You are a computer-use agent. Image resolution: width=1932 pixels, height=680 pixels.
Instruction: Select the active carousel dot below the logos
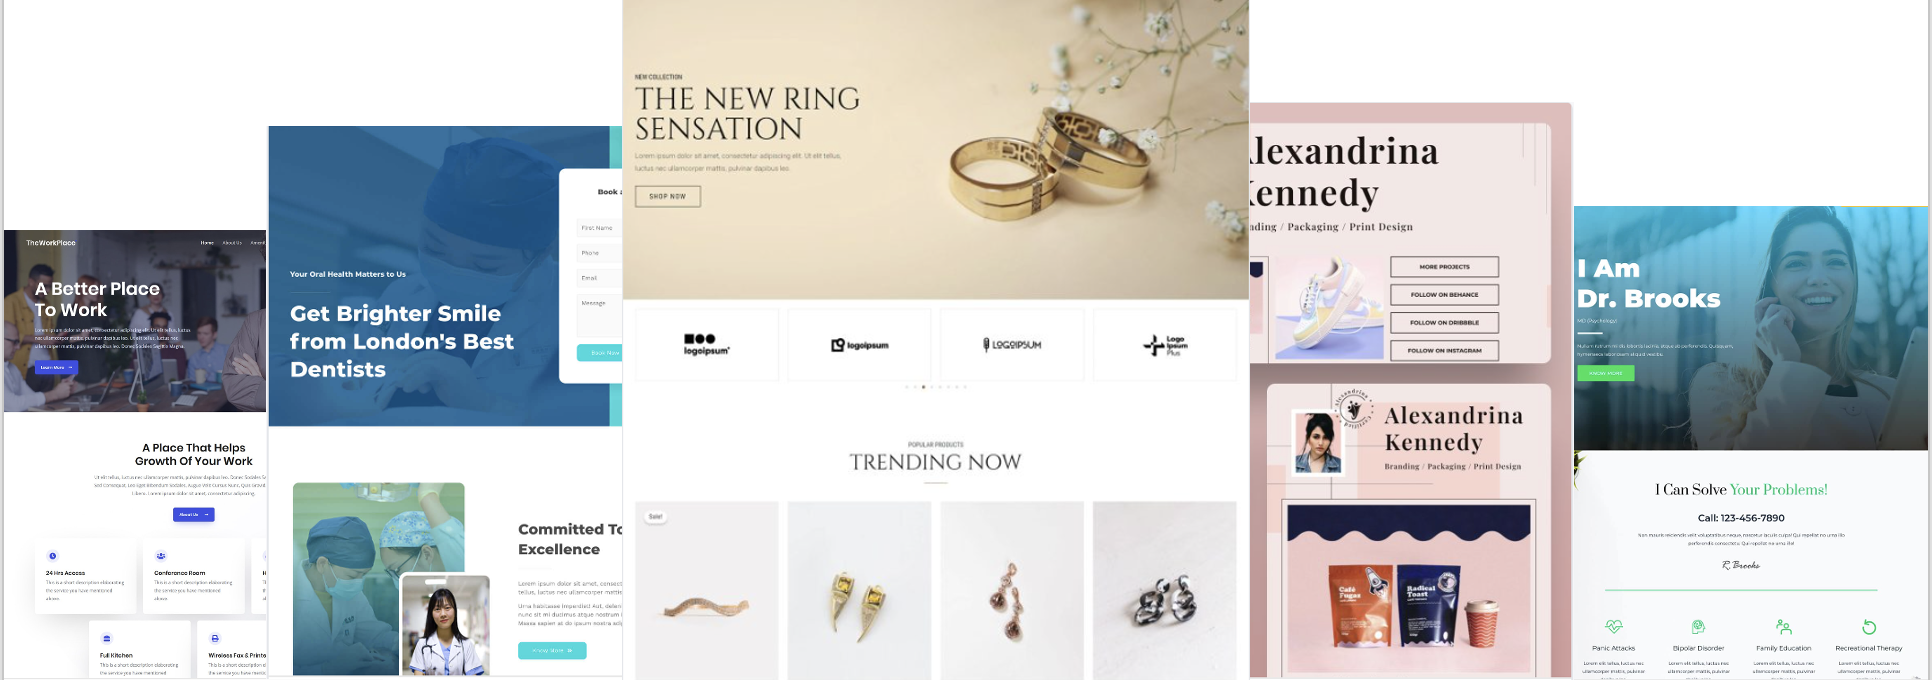pos(923,386)
